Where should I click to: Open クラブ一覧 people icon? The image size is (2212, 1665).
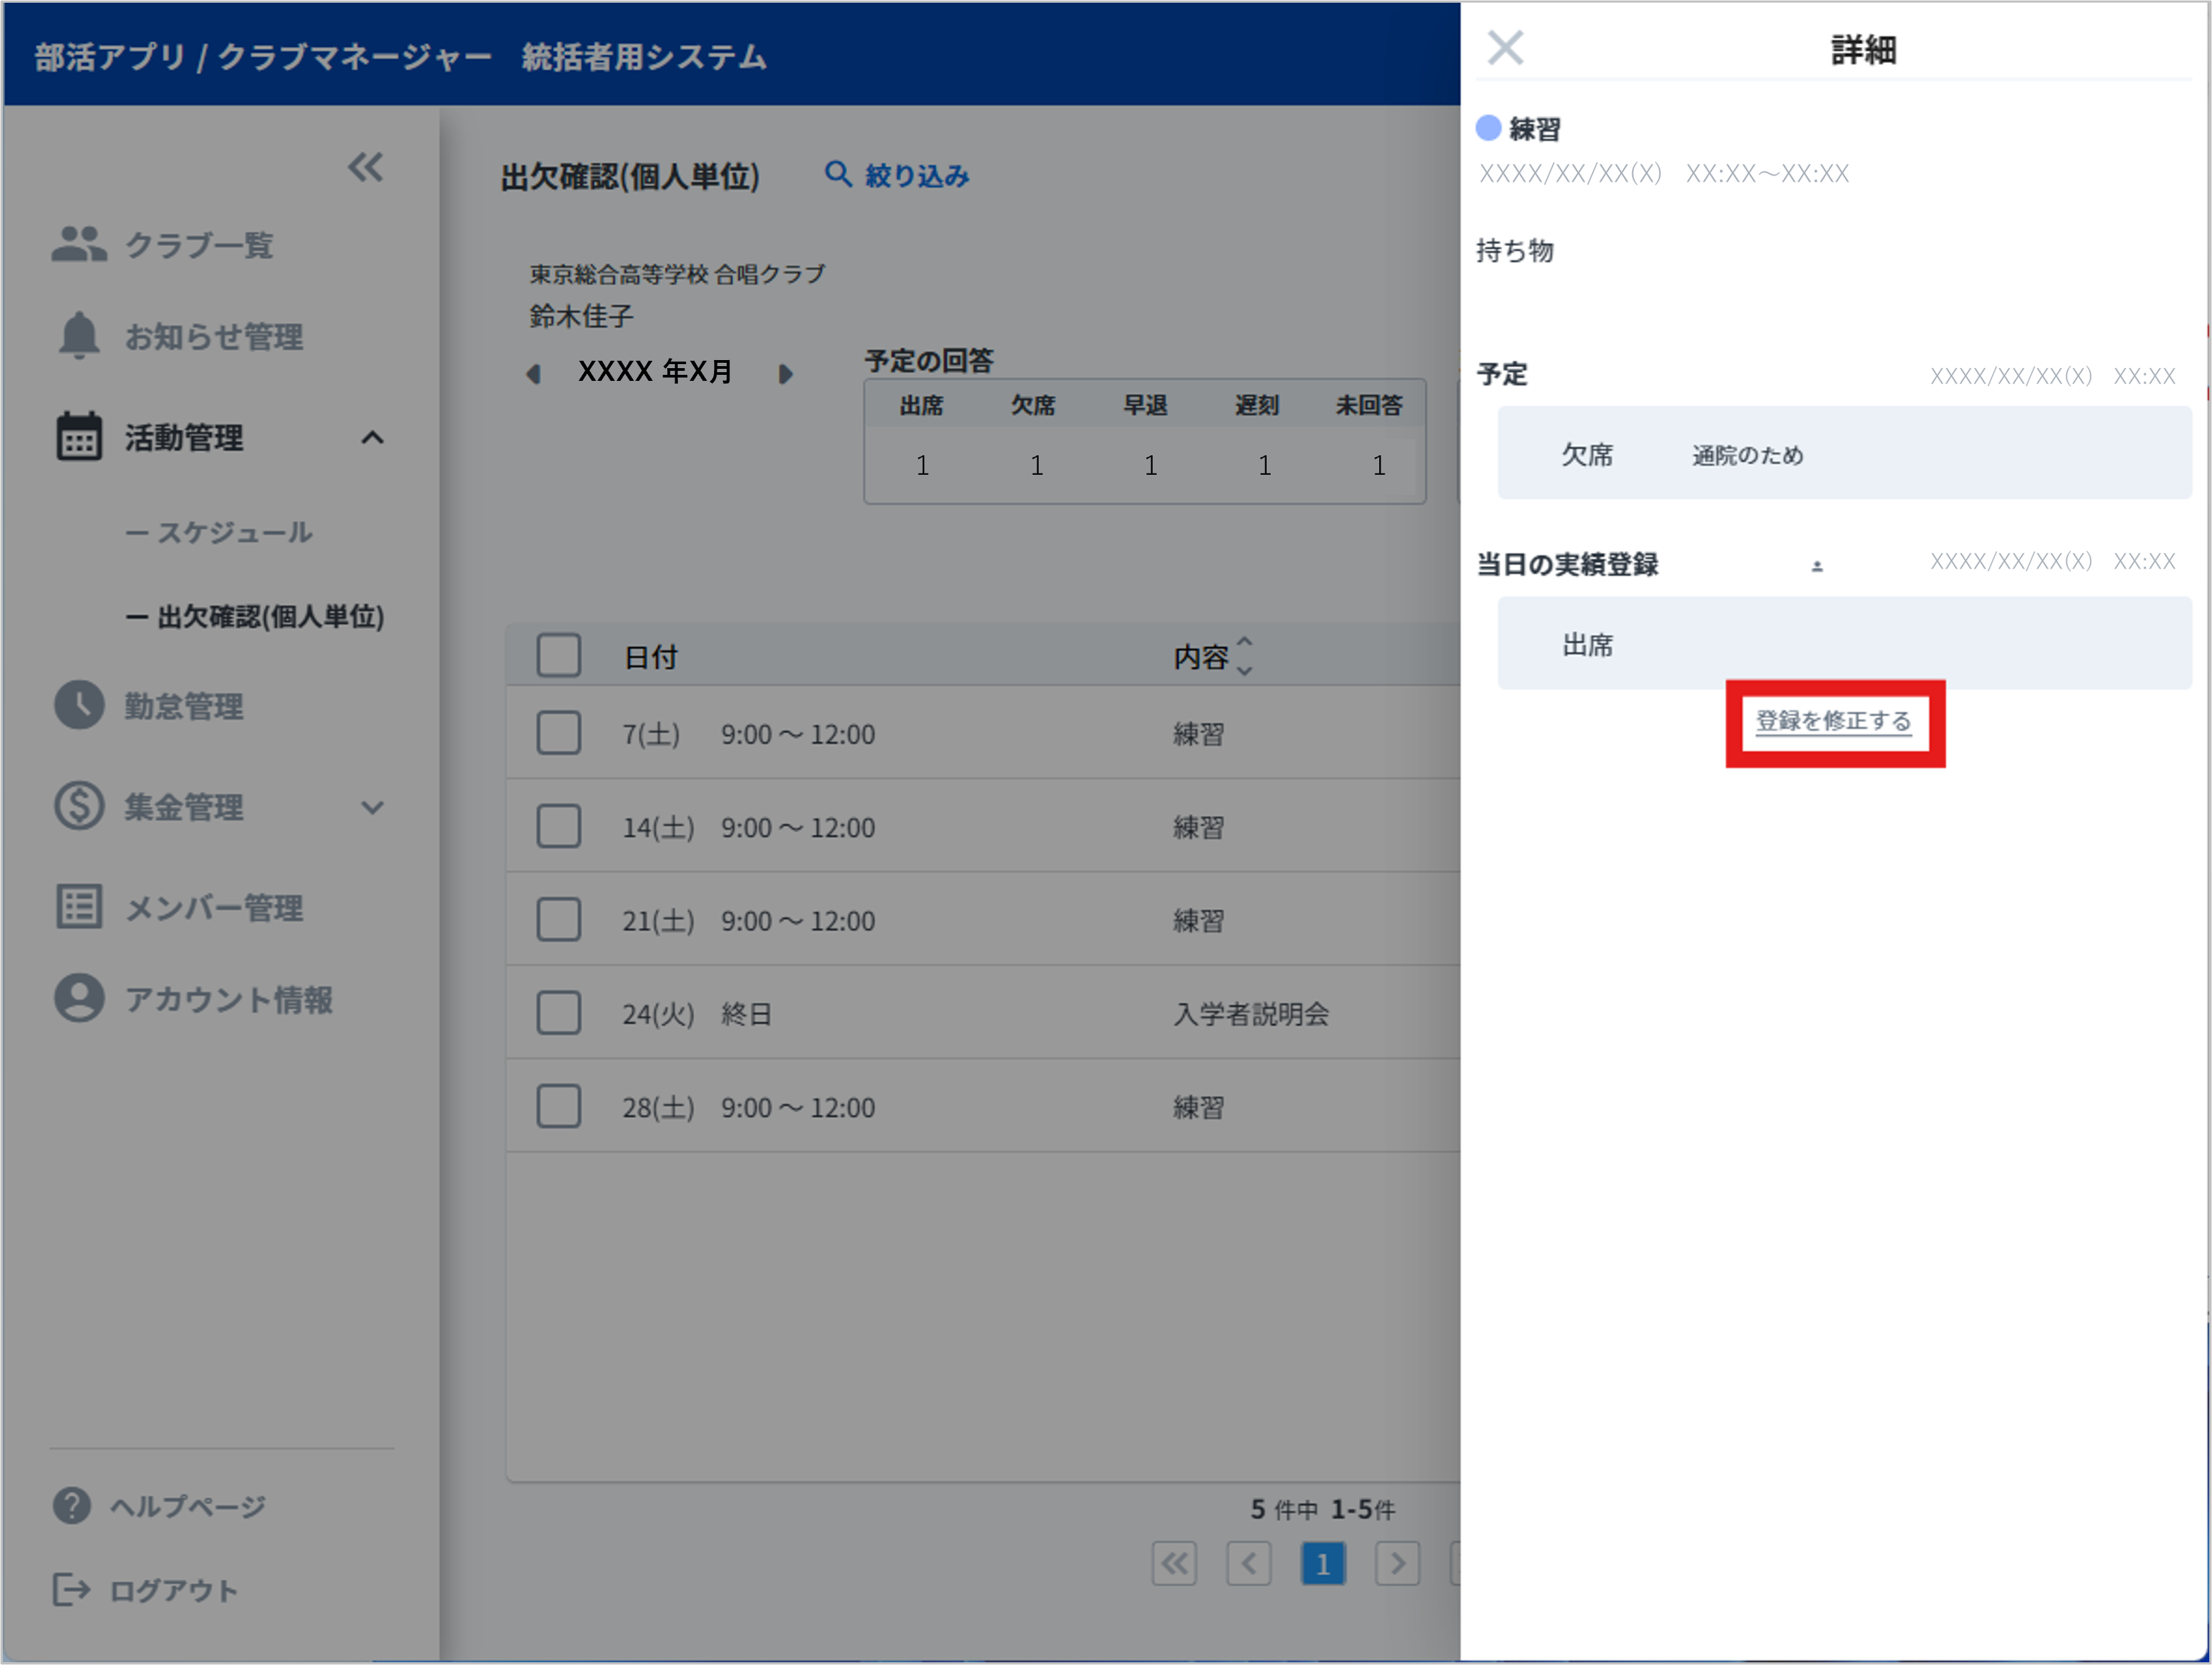[79, 243]
